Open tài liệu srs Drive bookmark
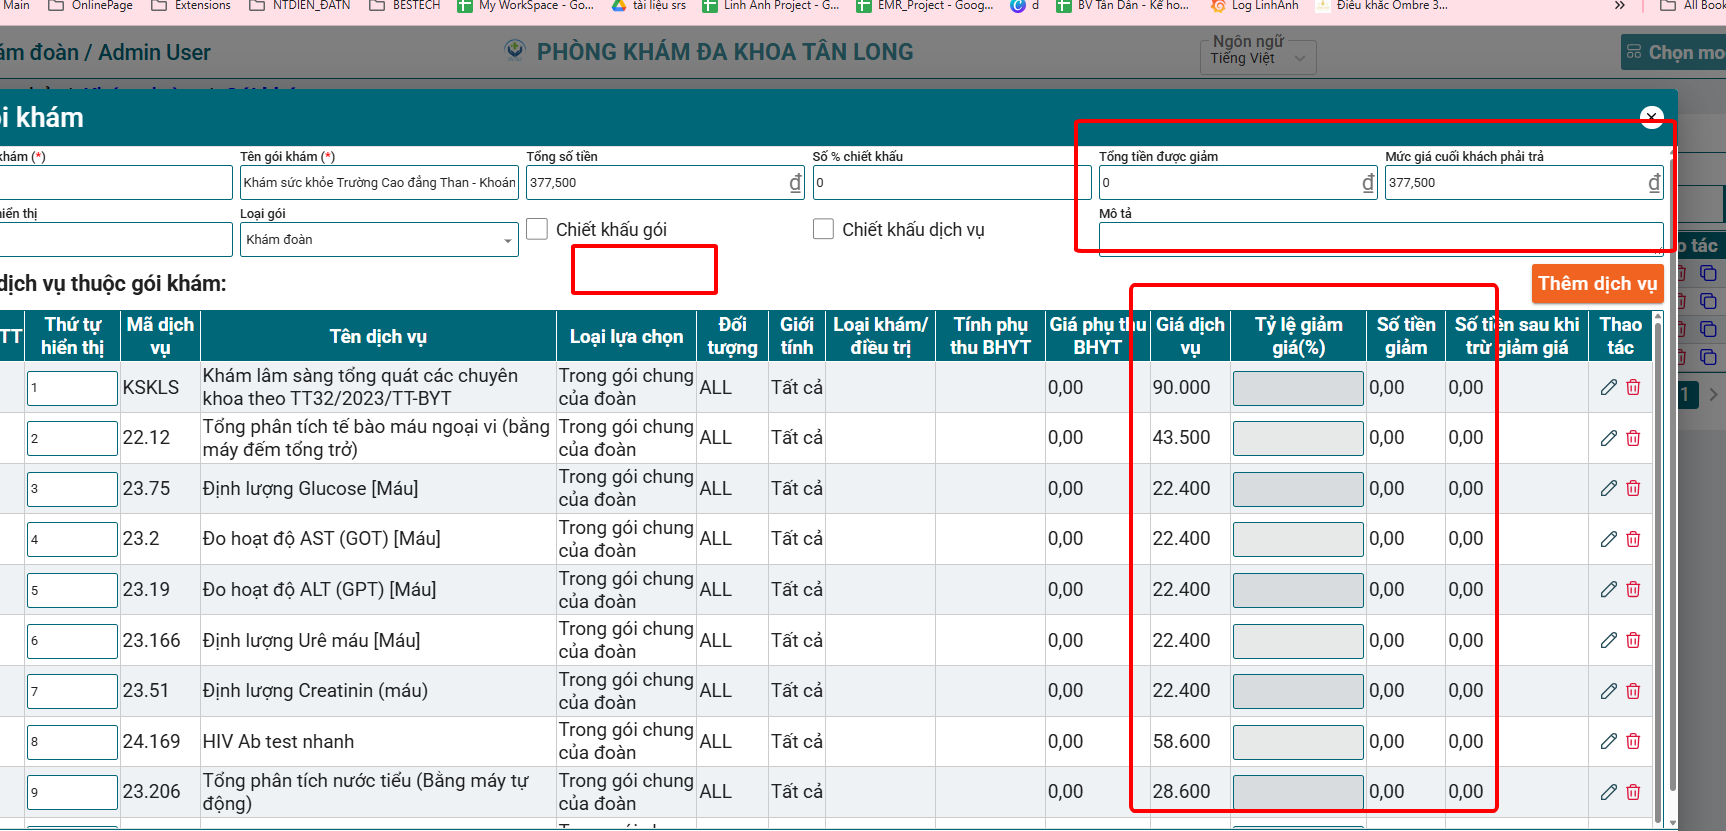1726x831 pixels. click(x=649, y=6)
